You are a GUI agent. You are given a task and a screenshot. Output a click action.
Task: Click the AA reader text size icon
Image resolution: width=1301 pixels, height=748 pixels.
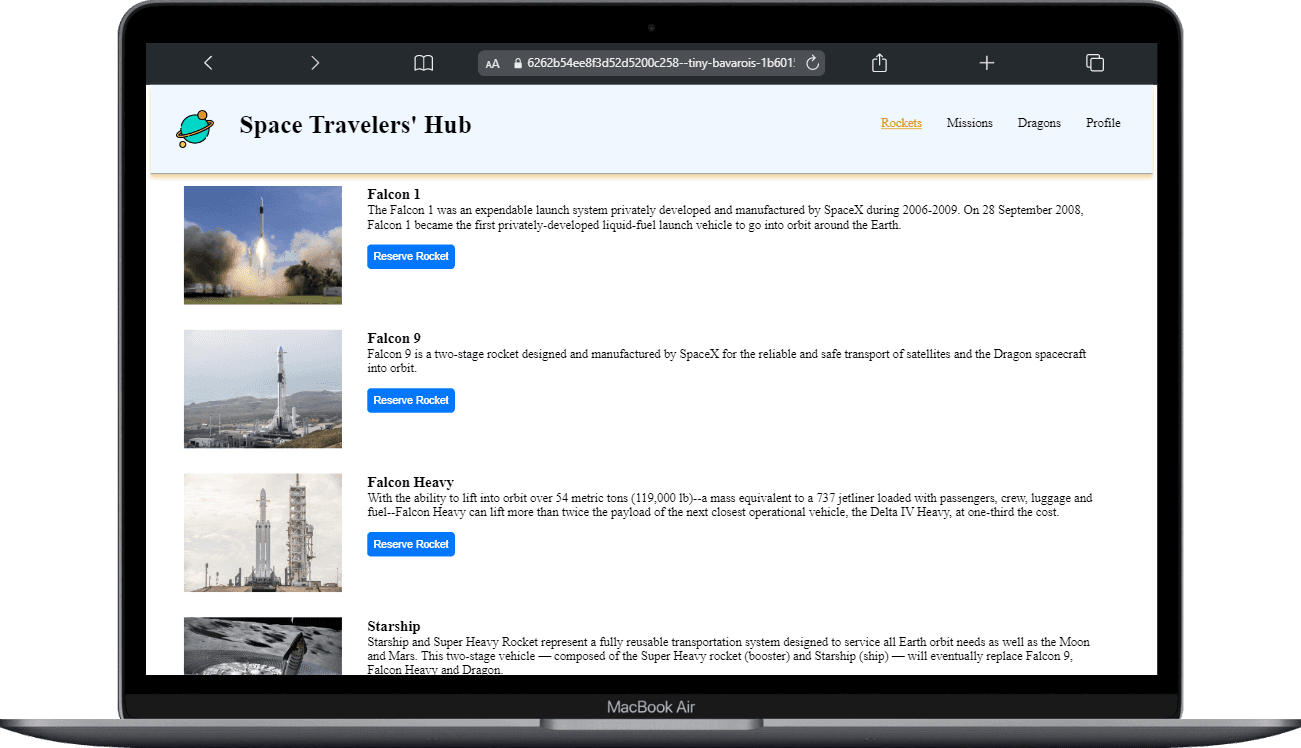point(492,64)
